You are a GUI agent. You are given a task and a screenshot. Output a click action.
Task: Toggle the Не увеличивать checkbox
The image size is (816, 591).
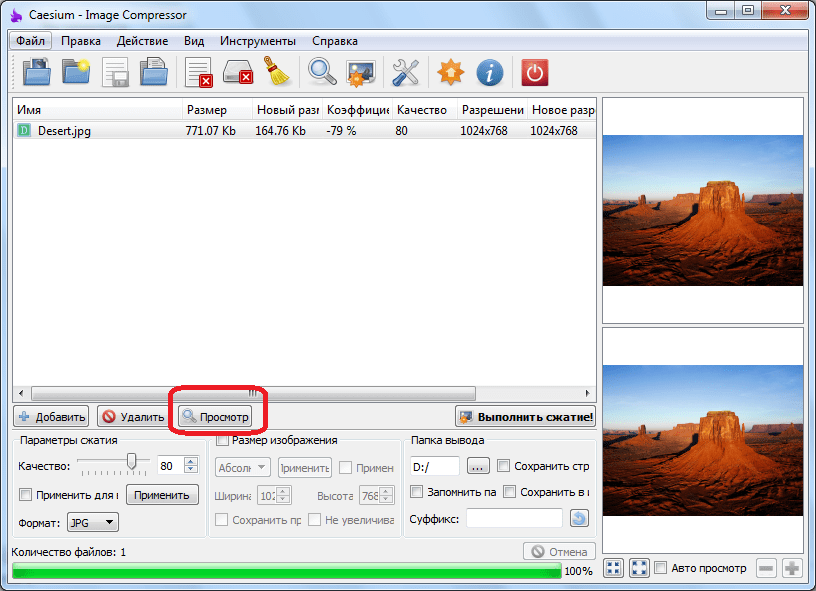point(314,520)
